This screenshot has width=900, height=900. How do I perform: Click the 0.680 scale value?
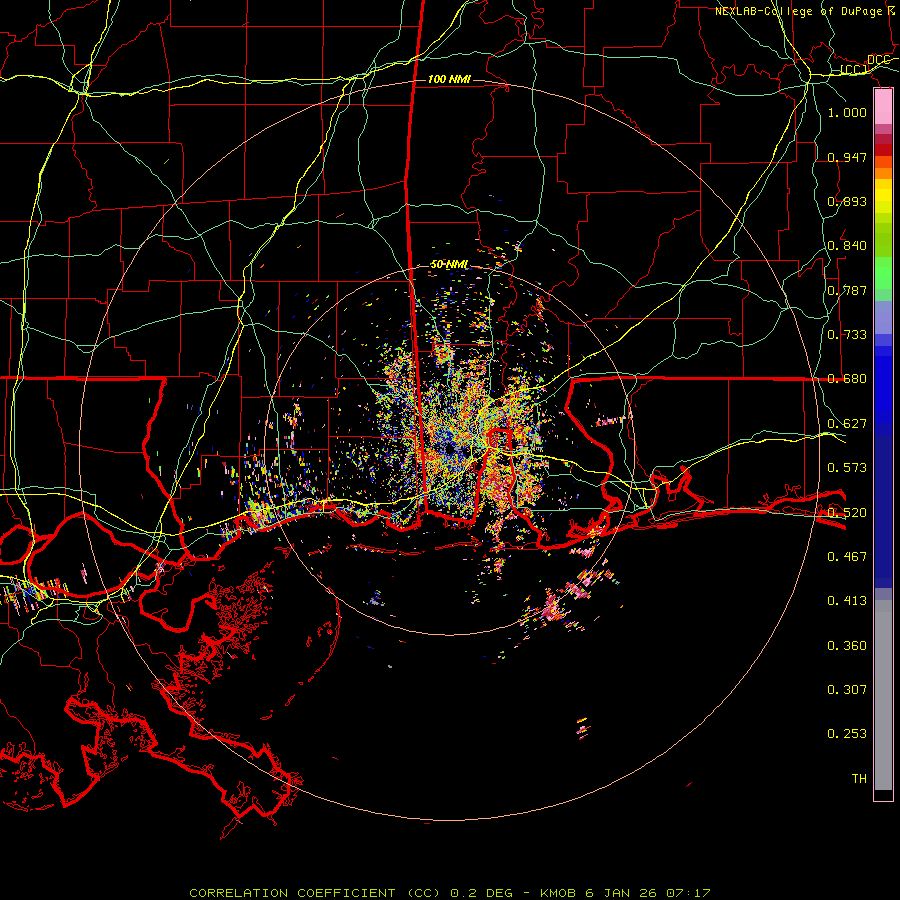coord(847,379)
